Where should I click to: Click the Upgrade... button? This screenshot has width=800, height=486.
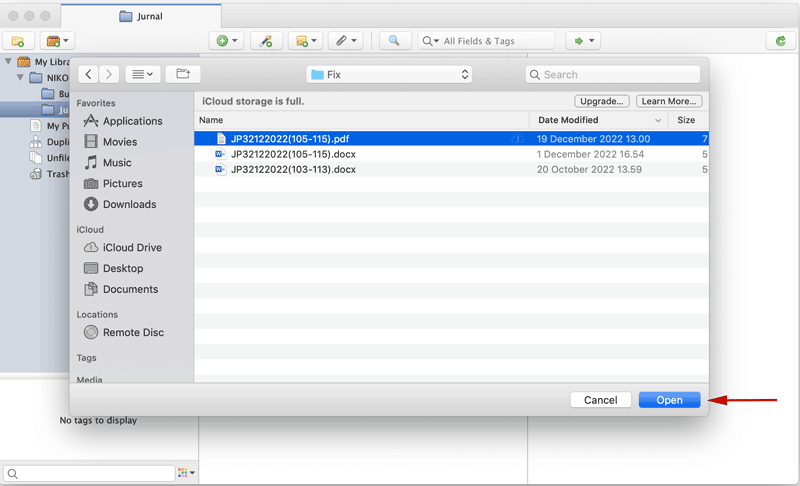point(602,101)
